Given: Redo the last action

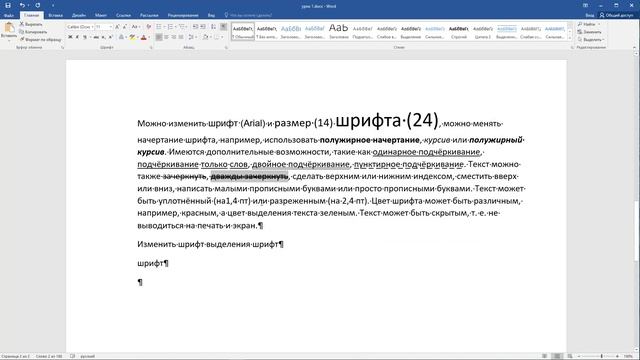Looking at the screenshot, I should [x=38, y=5].
